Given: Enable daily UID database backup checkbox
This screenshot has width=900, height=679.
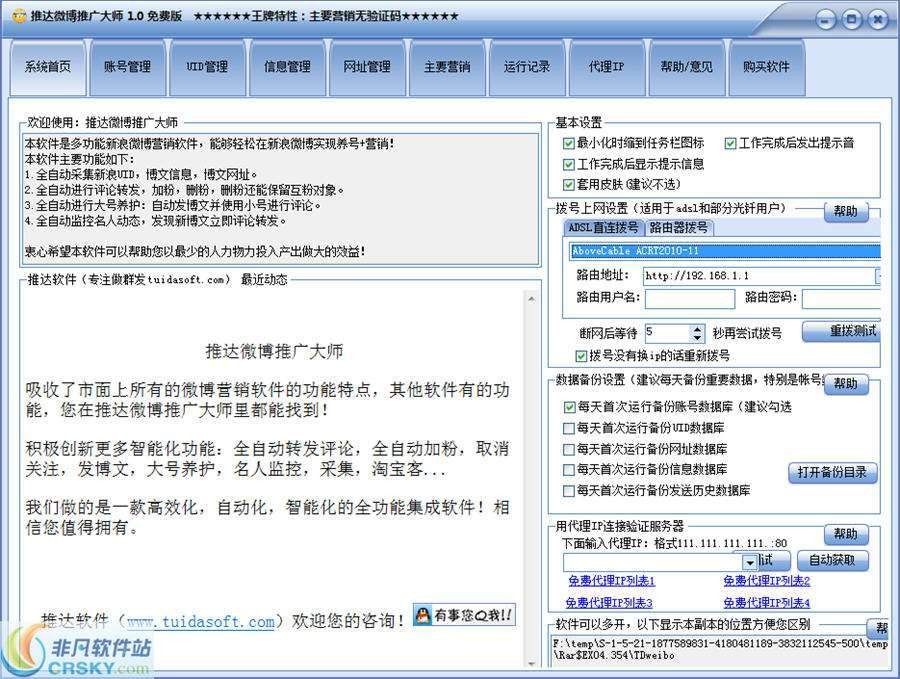Looking at the screenshot, I should coord(570,427).
